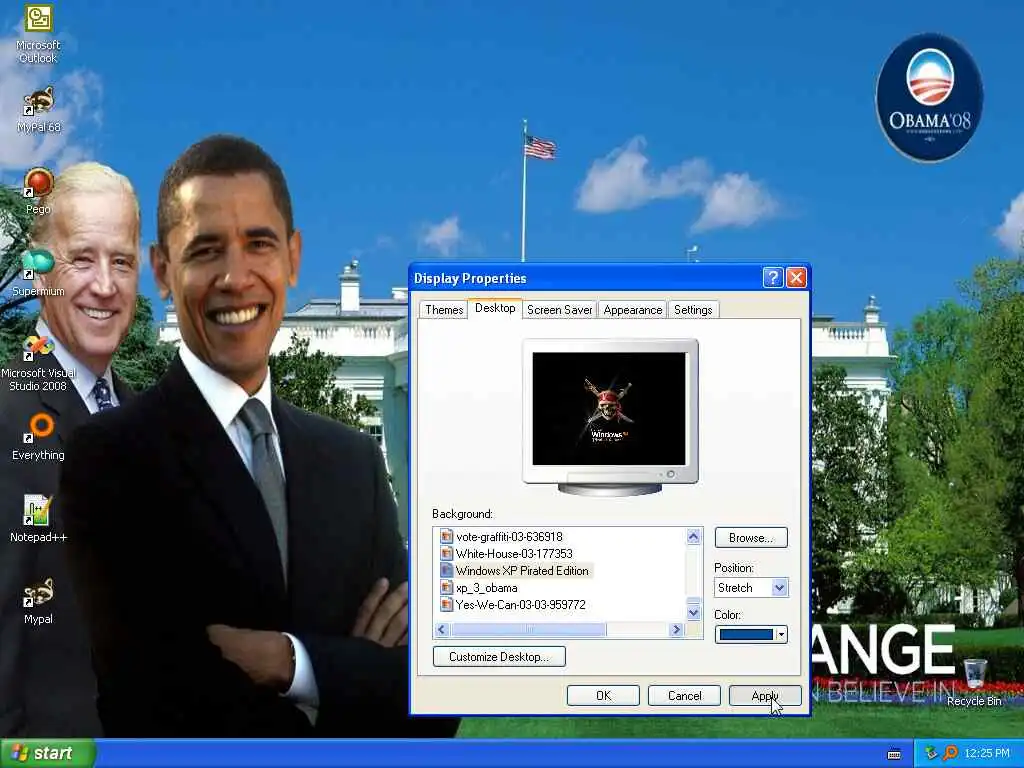The image size is (1024, 768).
Task: Click the vote-graffiti file icon in list
Action: point(446,537)
